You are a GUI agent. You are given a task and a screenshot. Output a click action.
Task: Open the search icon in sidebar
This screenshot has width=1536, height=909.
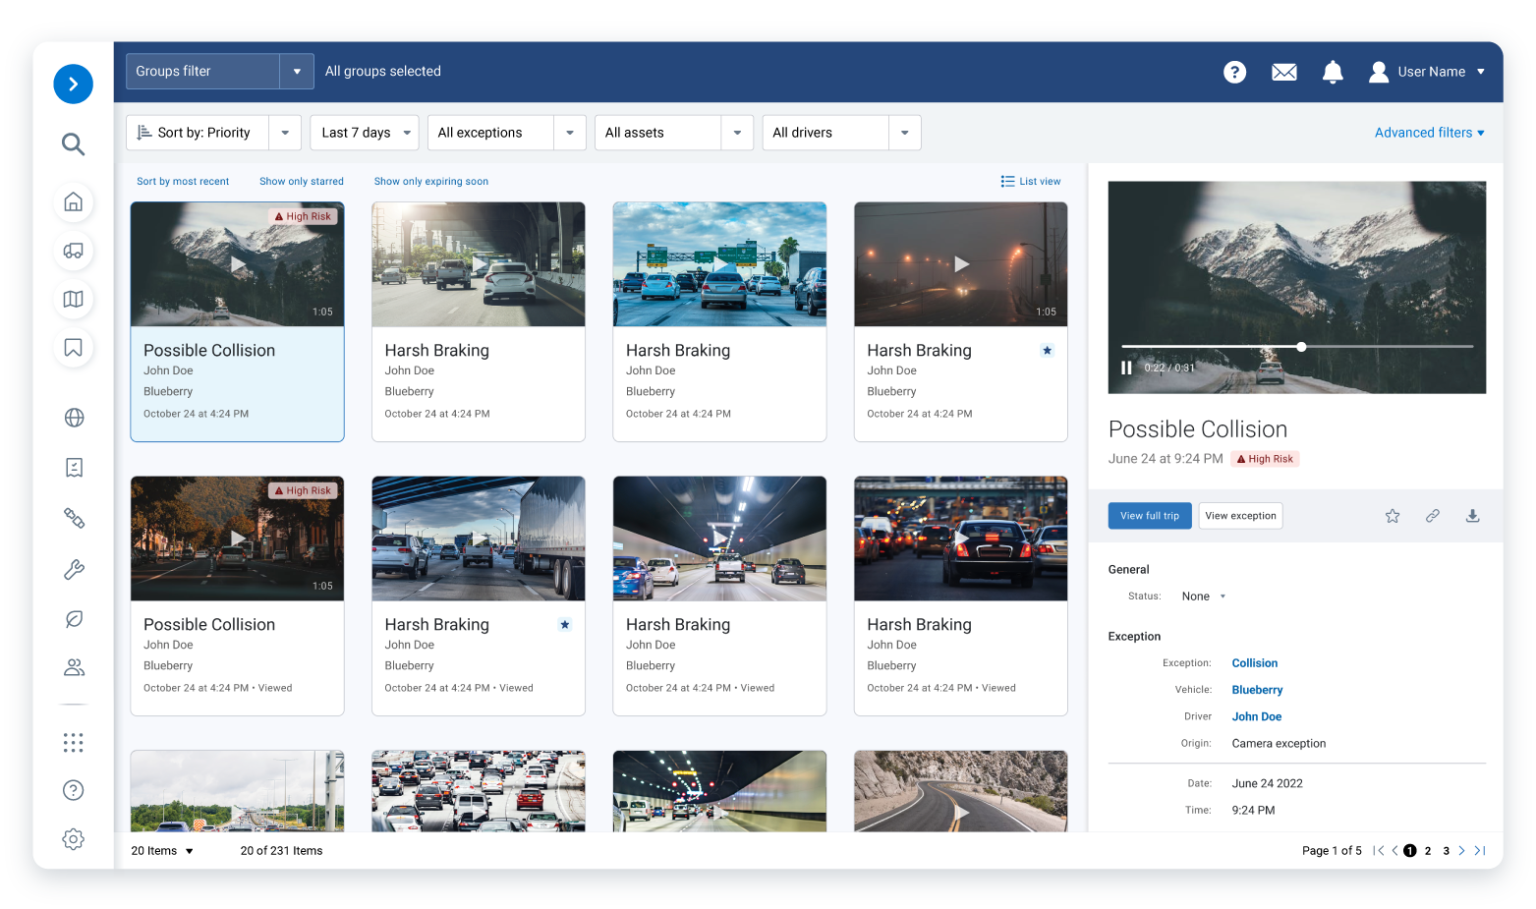coord(73,144)
